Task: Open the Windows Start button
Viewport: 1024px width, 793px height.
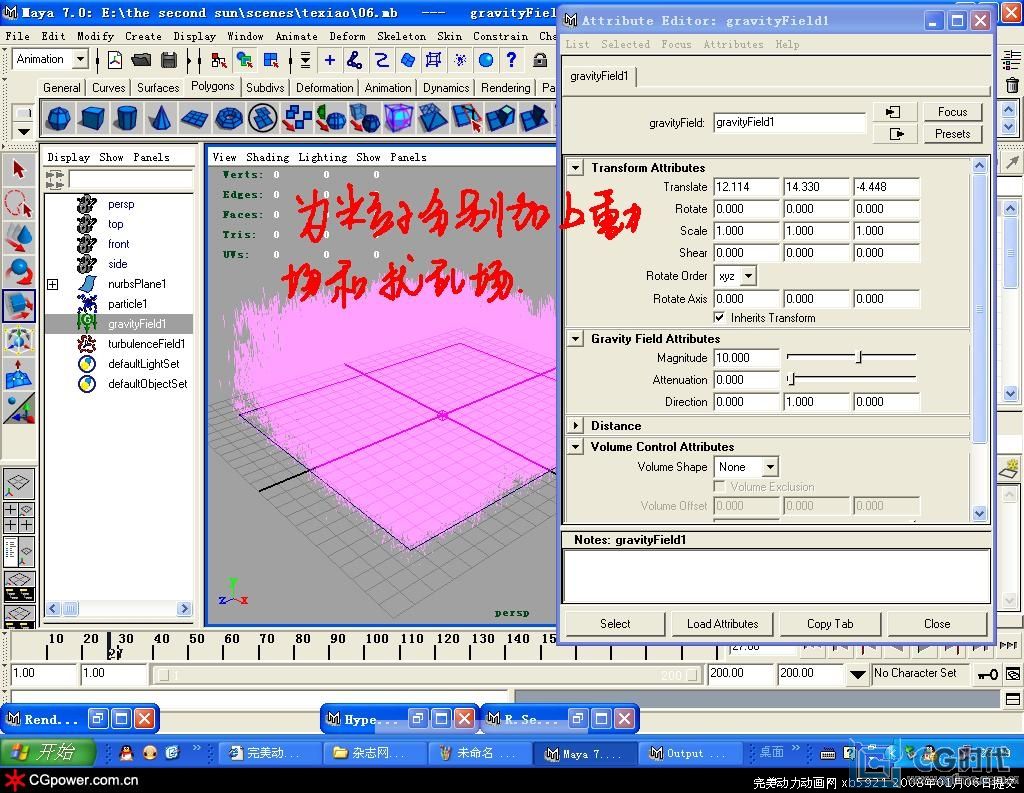Action: coord(48,753)
